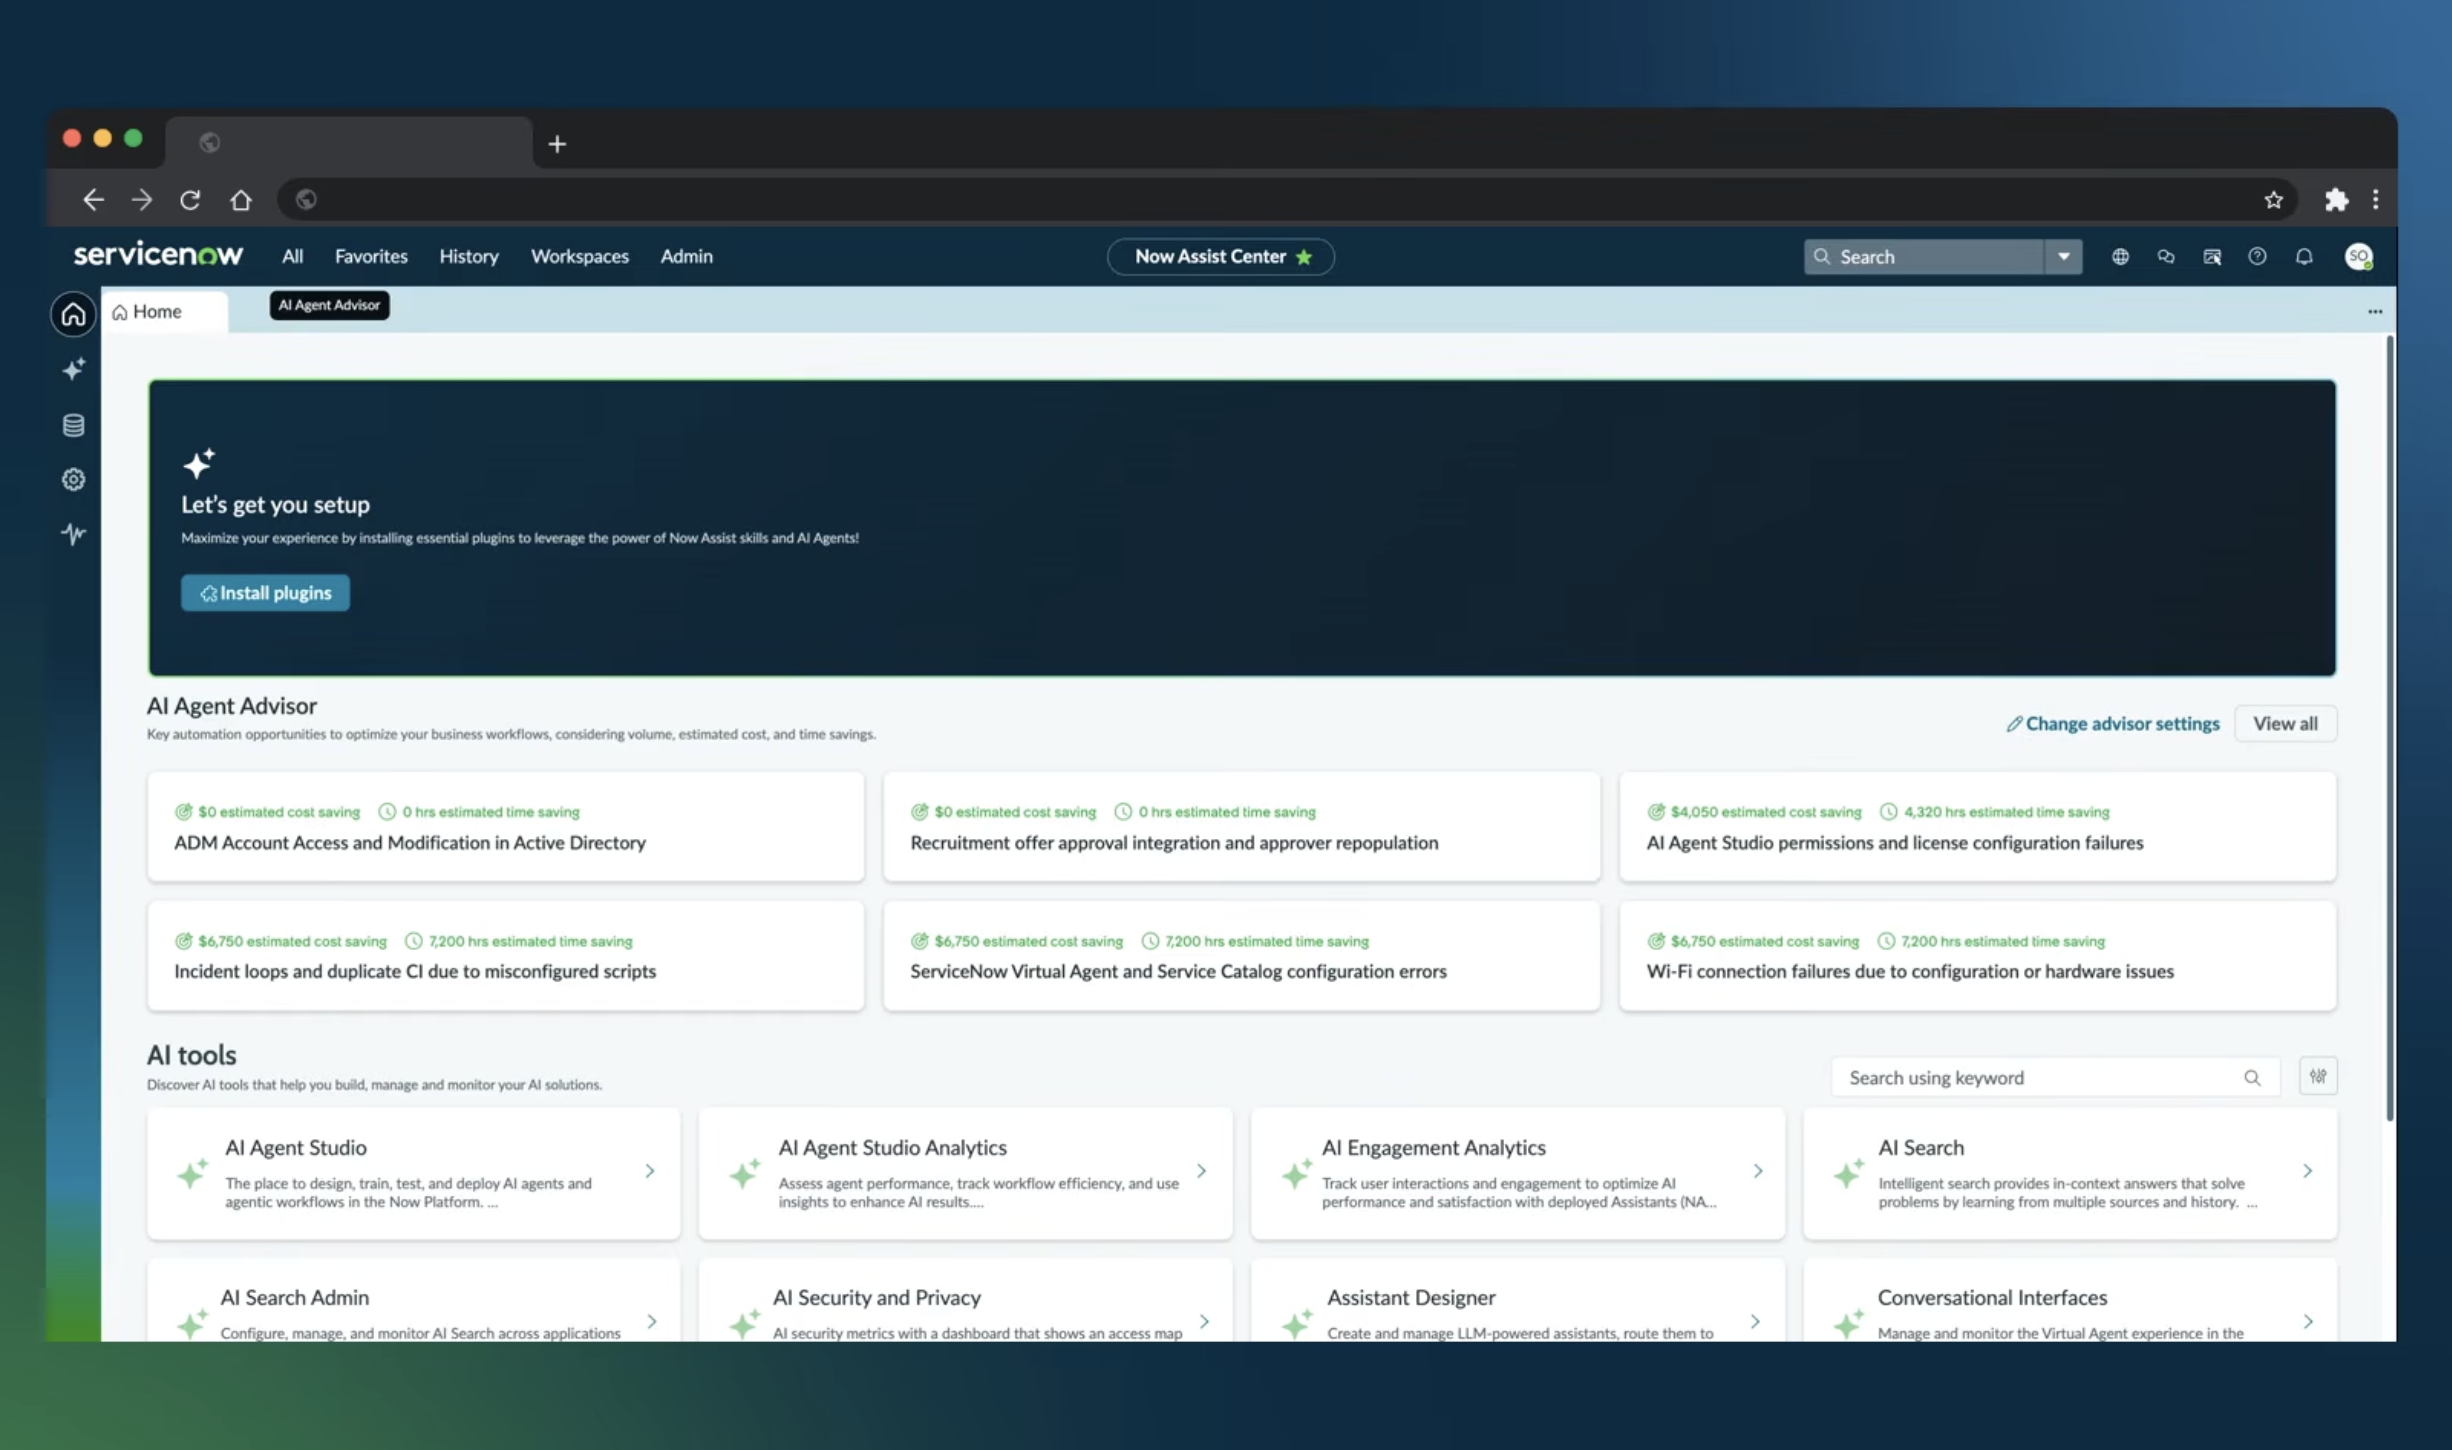Expand the AI Engagement Analytics chevron
Screen dimensions: 2452x1450
point(1757,1171)
